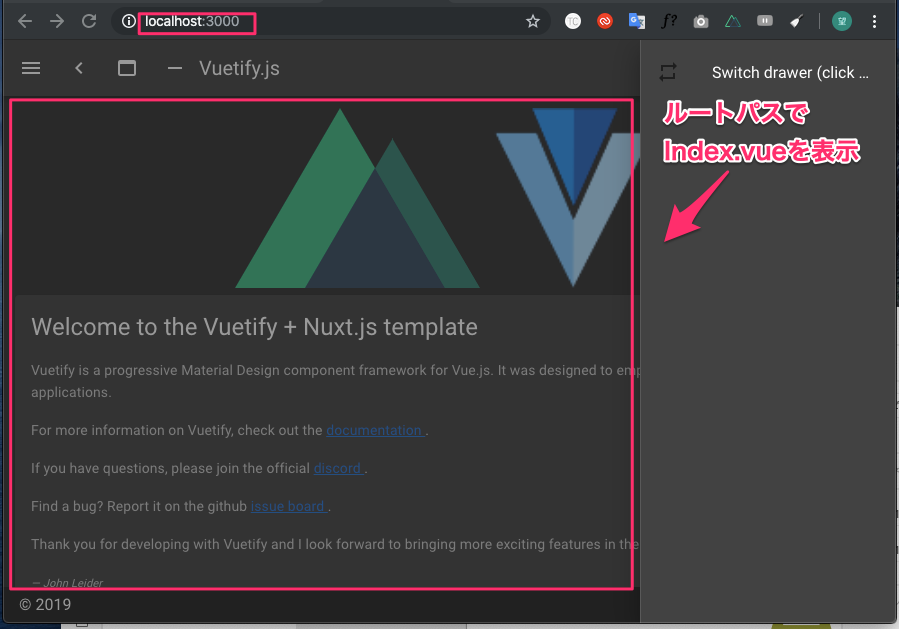Open the f? font finder extension
The width and height of the screenshot is (899, 629).
click(669, 21)
